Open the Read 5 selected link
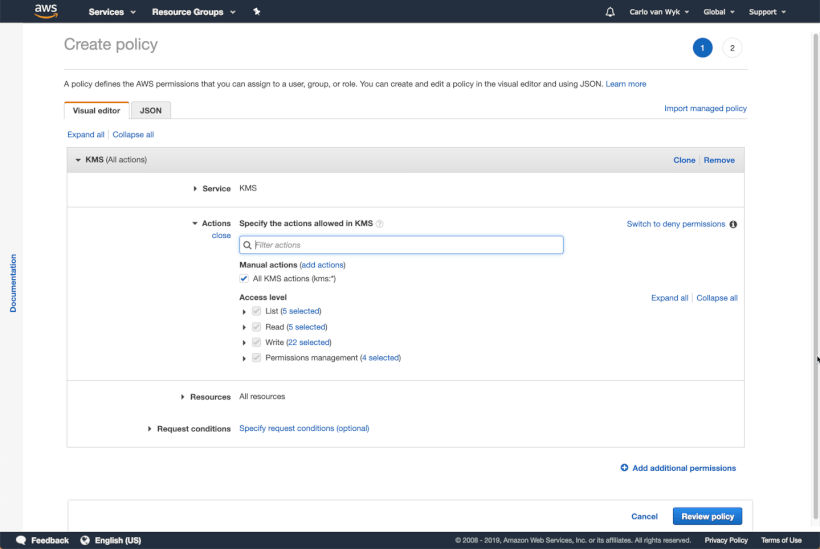Image resolution: width=820 pixels, height=549 pixels. coord(307,327)
